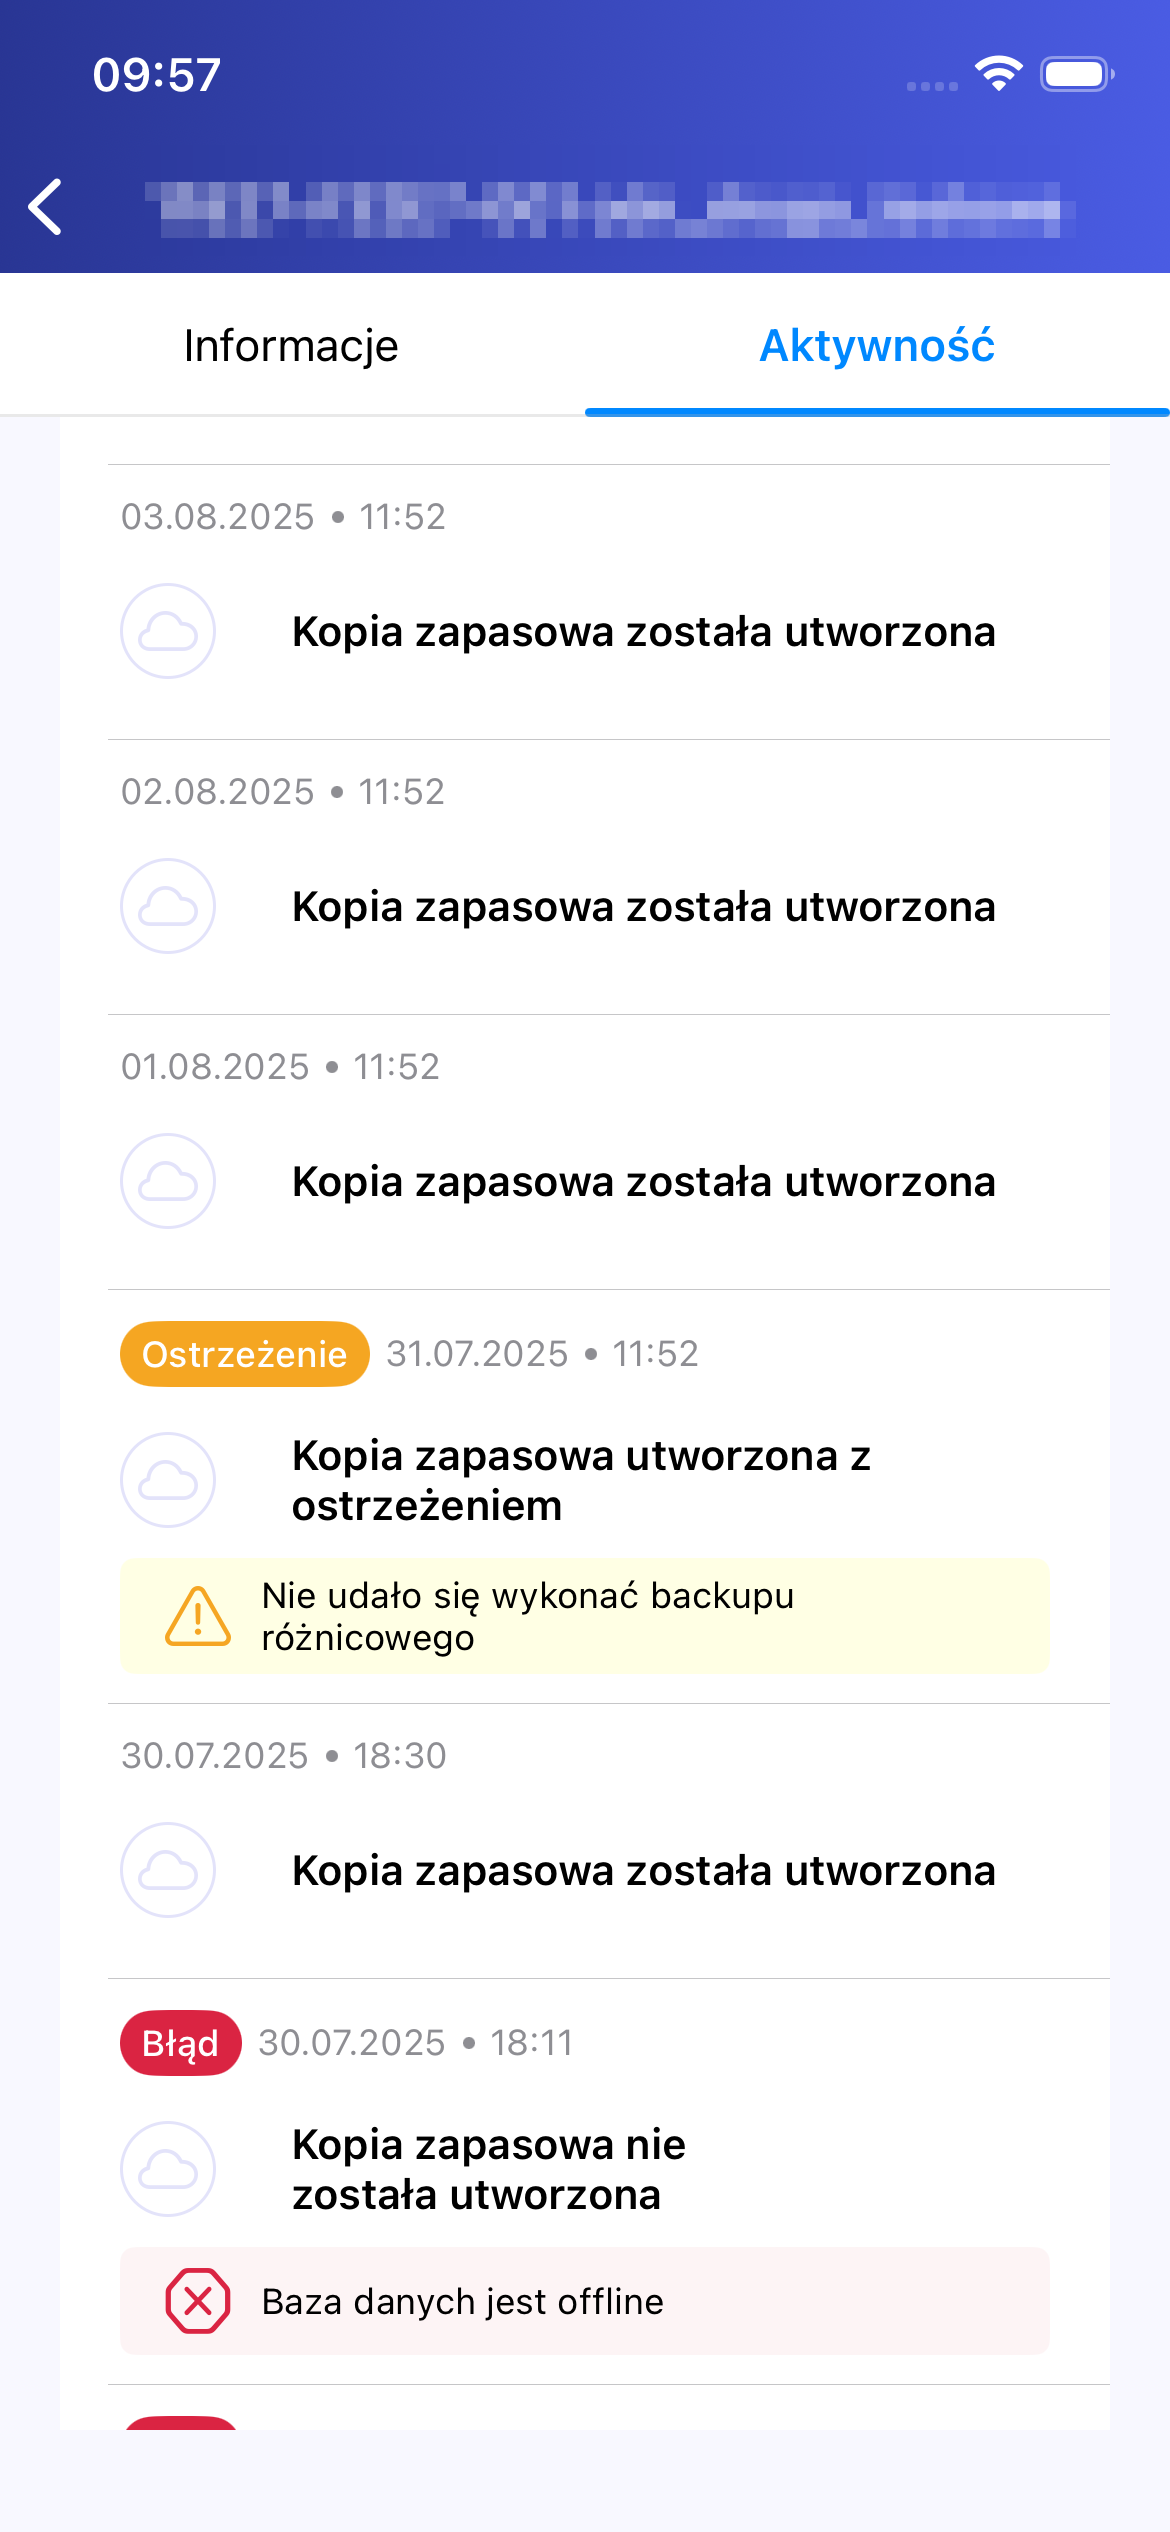Tap the orange Ostrzeżenie badge

[x=245, y=1354]
